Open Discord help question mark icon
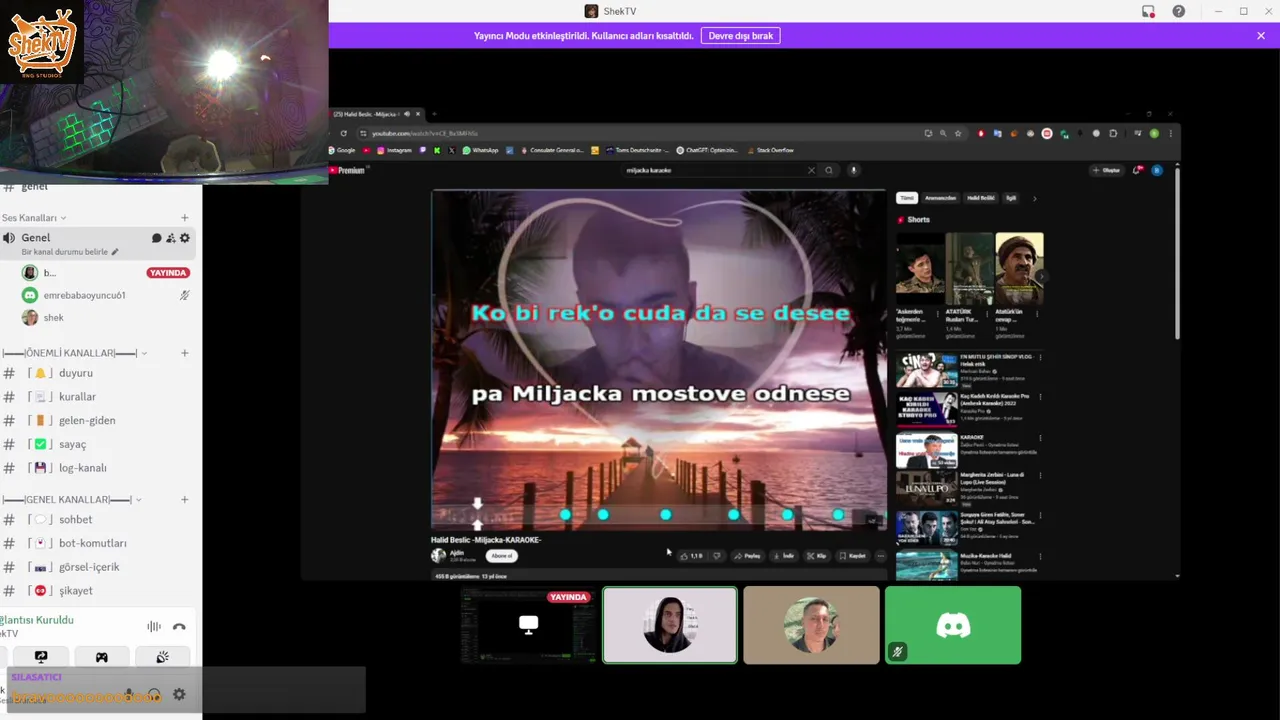This screenshot has width=1280, height=720. 1179,11
